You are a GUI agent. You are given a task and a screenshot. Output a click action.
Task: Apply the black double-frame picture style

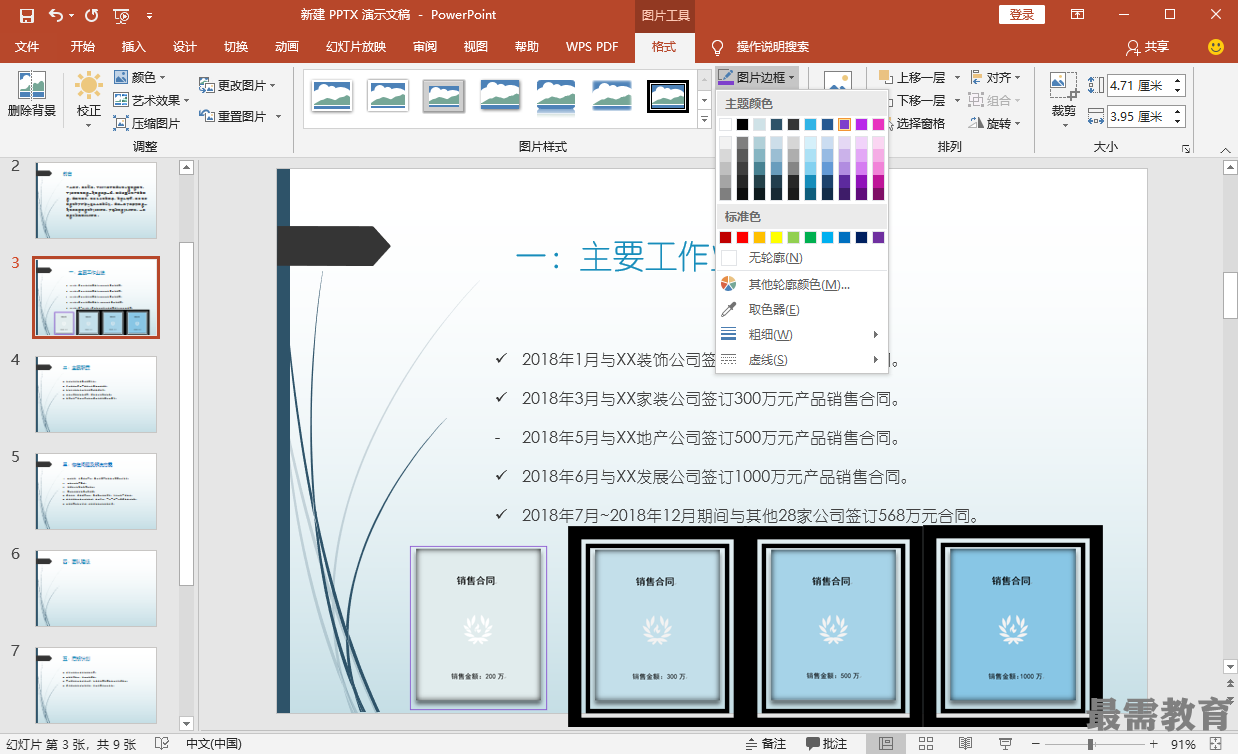(x=667, y=96)
